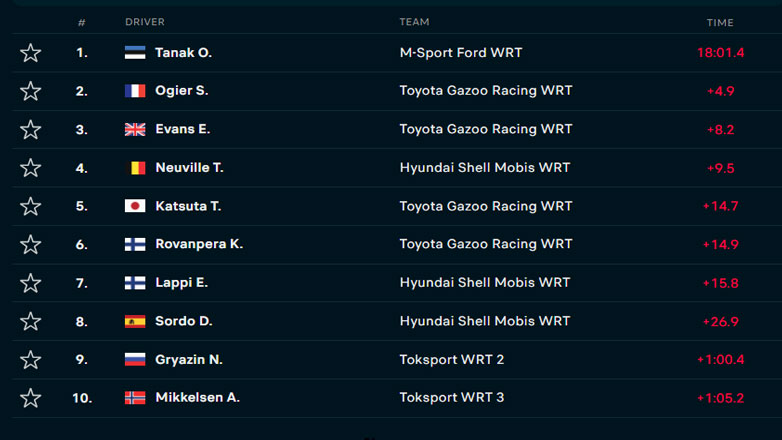Viewport: 782px width, 440px height.
Task: Favorite Katsuta T. using star icon
Action: [31, 206]
